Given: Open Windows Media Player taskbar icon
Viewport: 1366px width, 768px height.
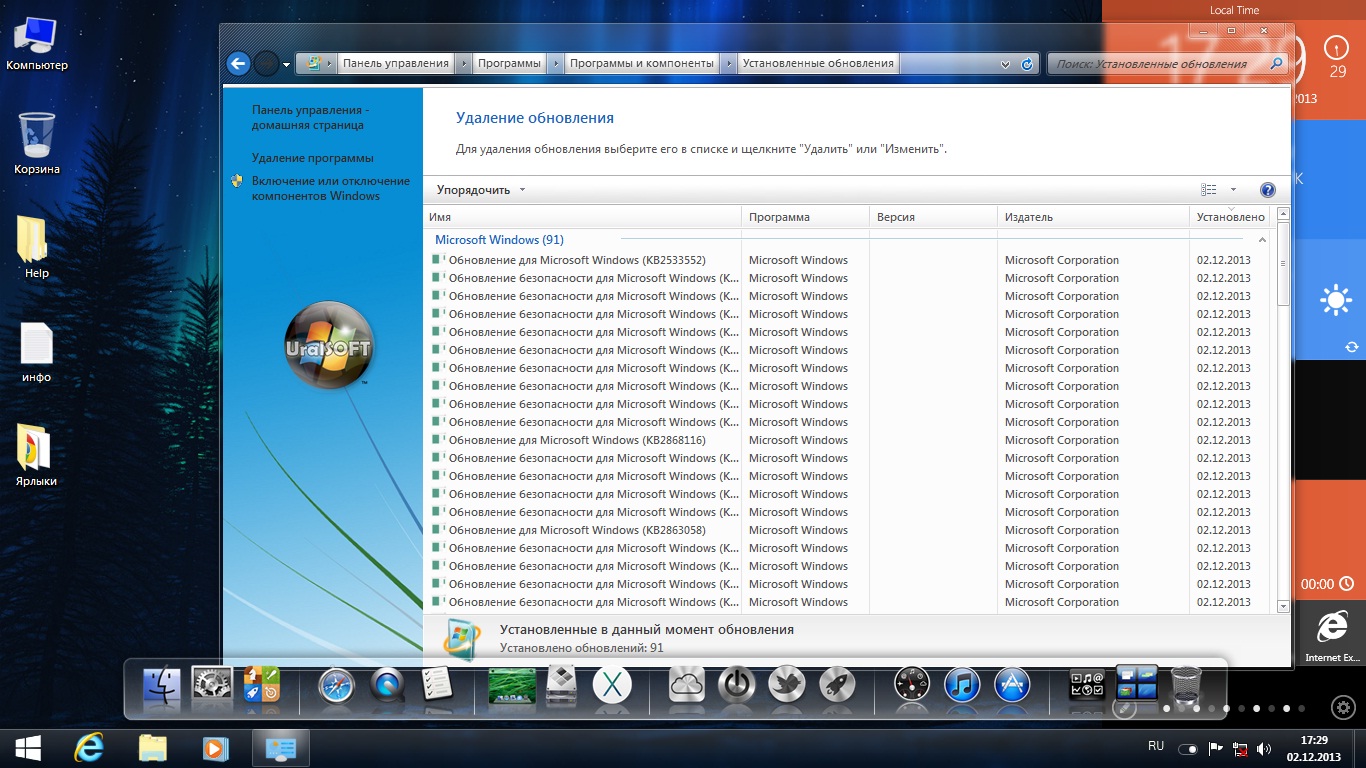Looking at the screenshot, I should pyautogui.click(x=214, y=748).
